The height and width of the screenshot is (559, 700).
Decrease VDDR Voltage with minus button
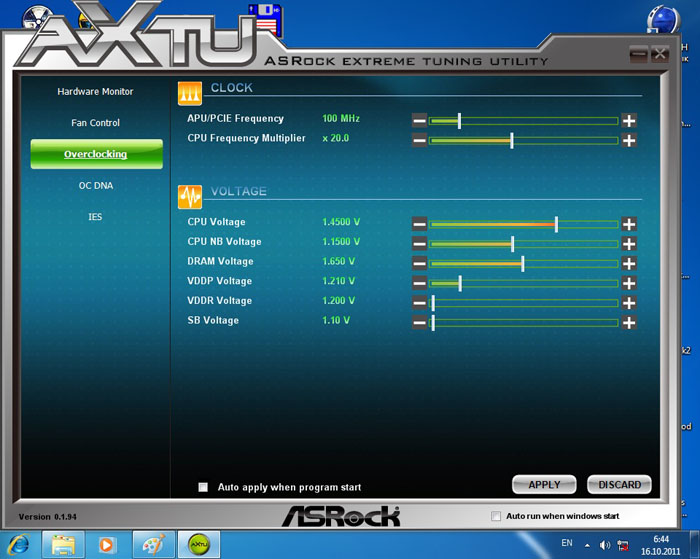coord(419,303)
